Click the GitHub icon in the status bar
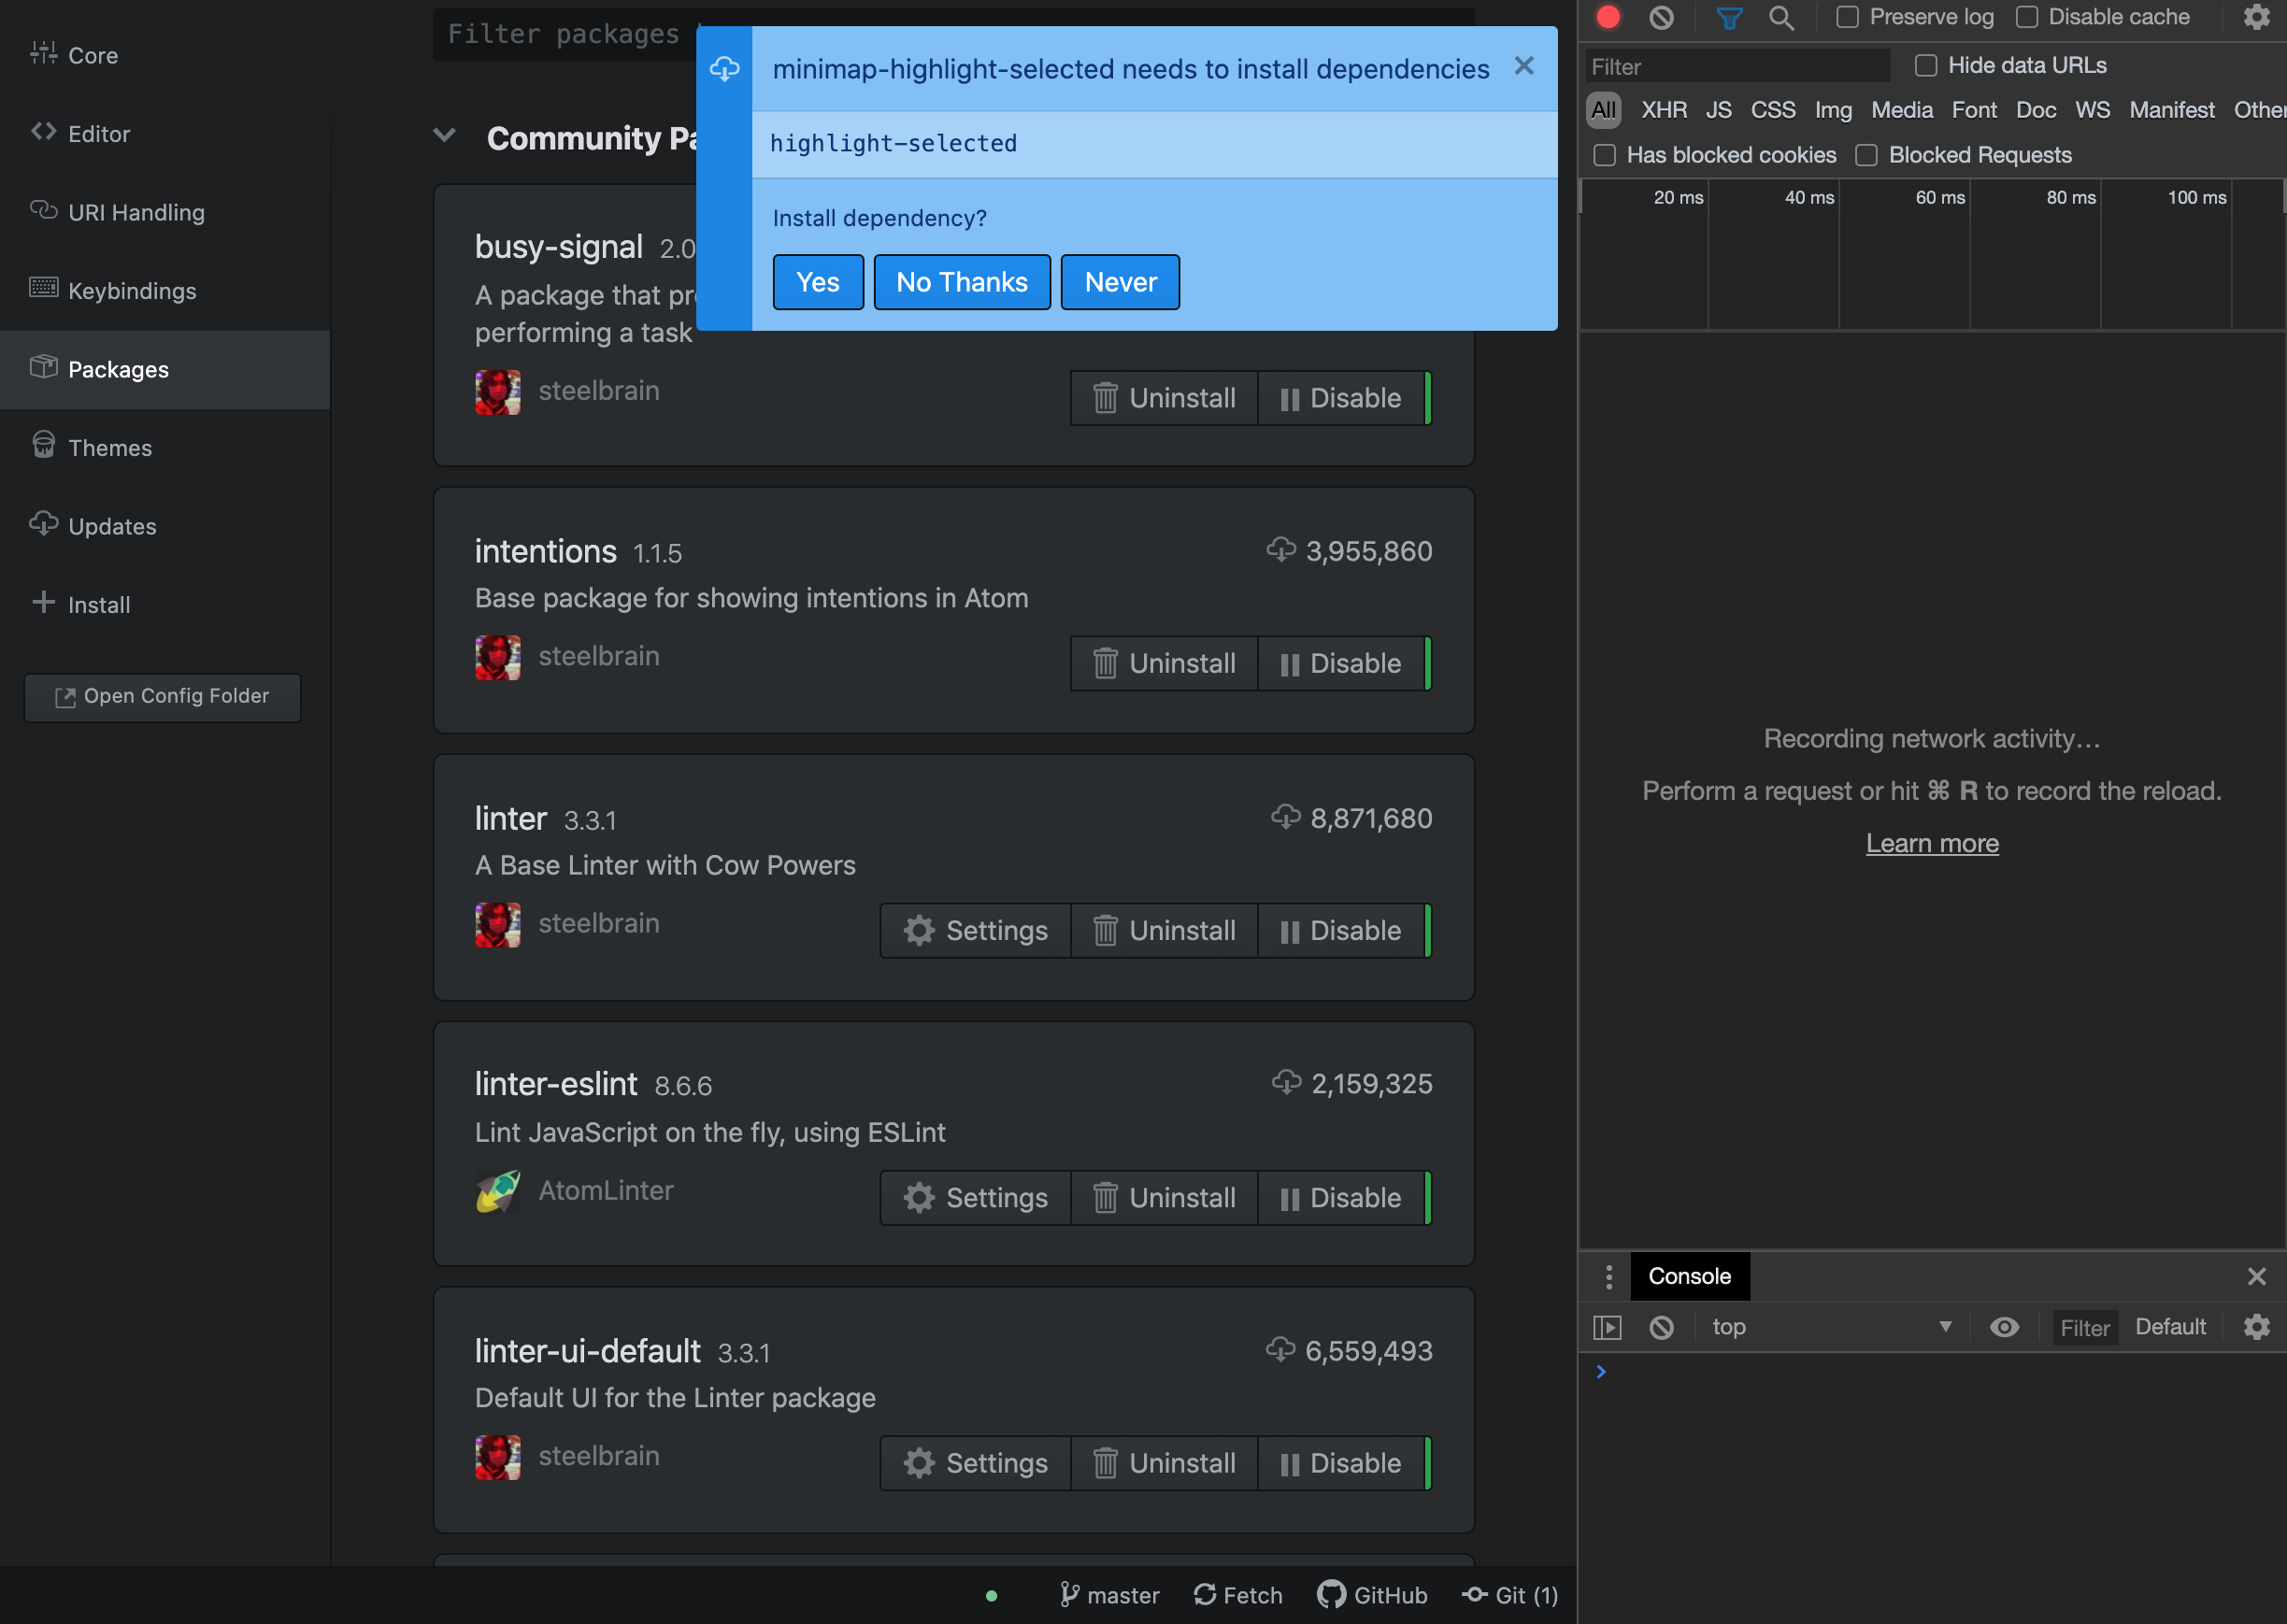The height and width of the screenshot is (1624, 2287). coord(1332,1594)
